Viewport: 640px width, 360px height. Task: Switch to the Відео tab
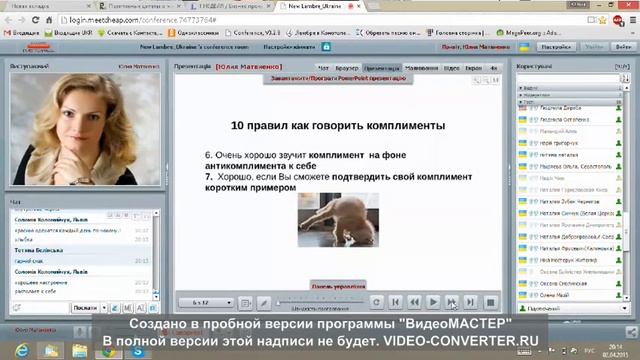pyautogui.click(x=451, y=68)
